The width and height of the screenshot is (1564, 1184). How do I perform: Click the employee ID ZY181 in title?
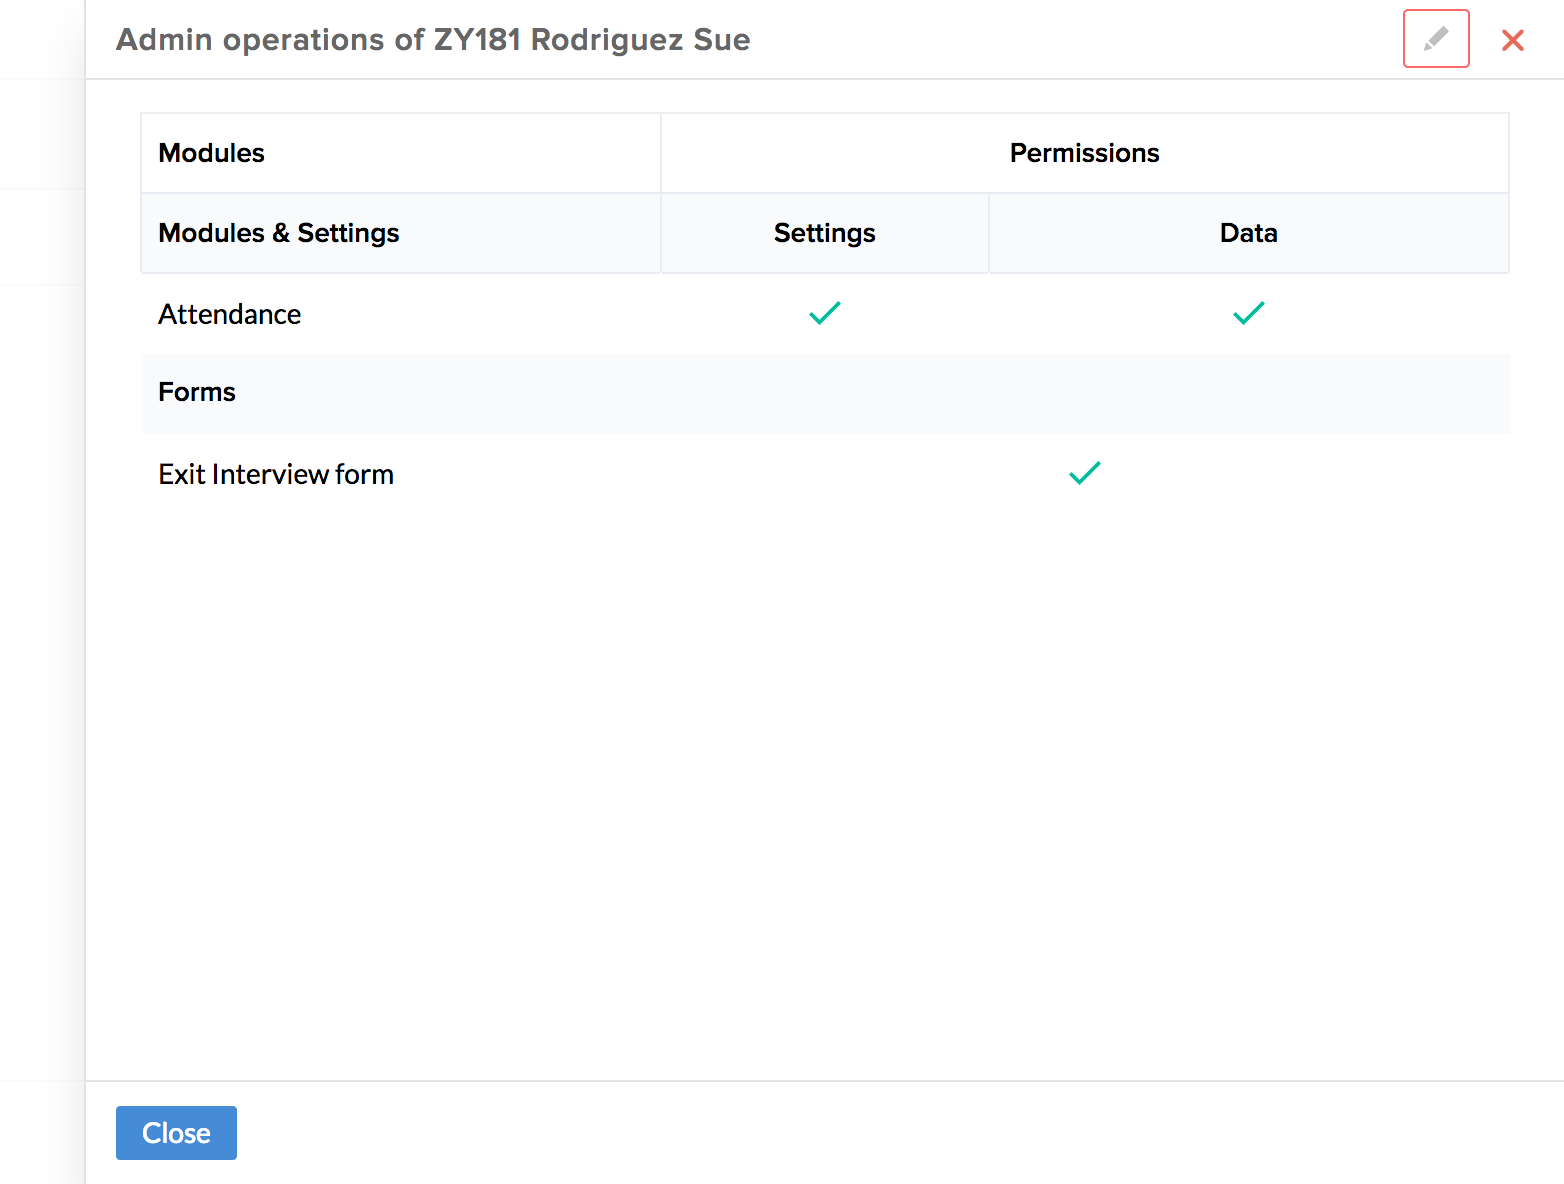pos(477,40)
